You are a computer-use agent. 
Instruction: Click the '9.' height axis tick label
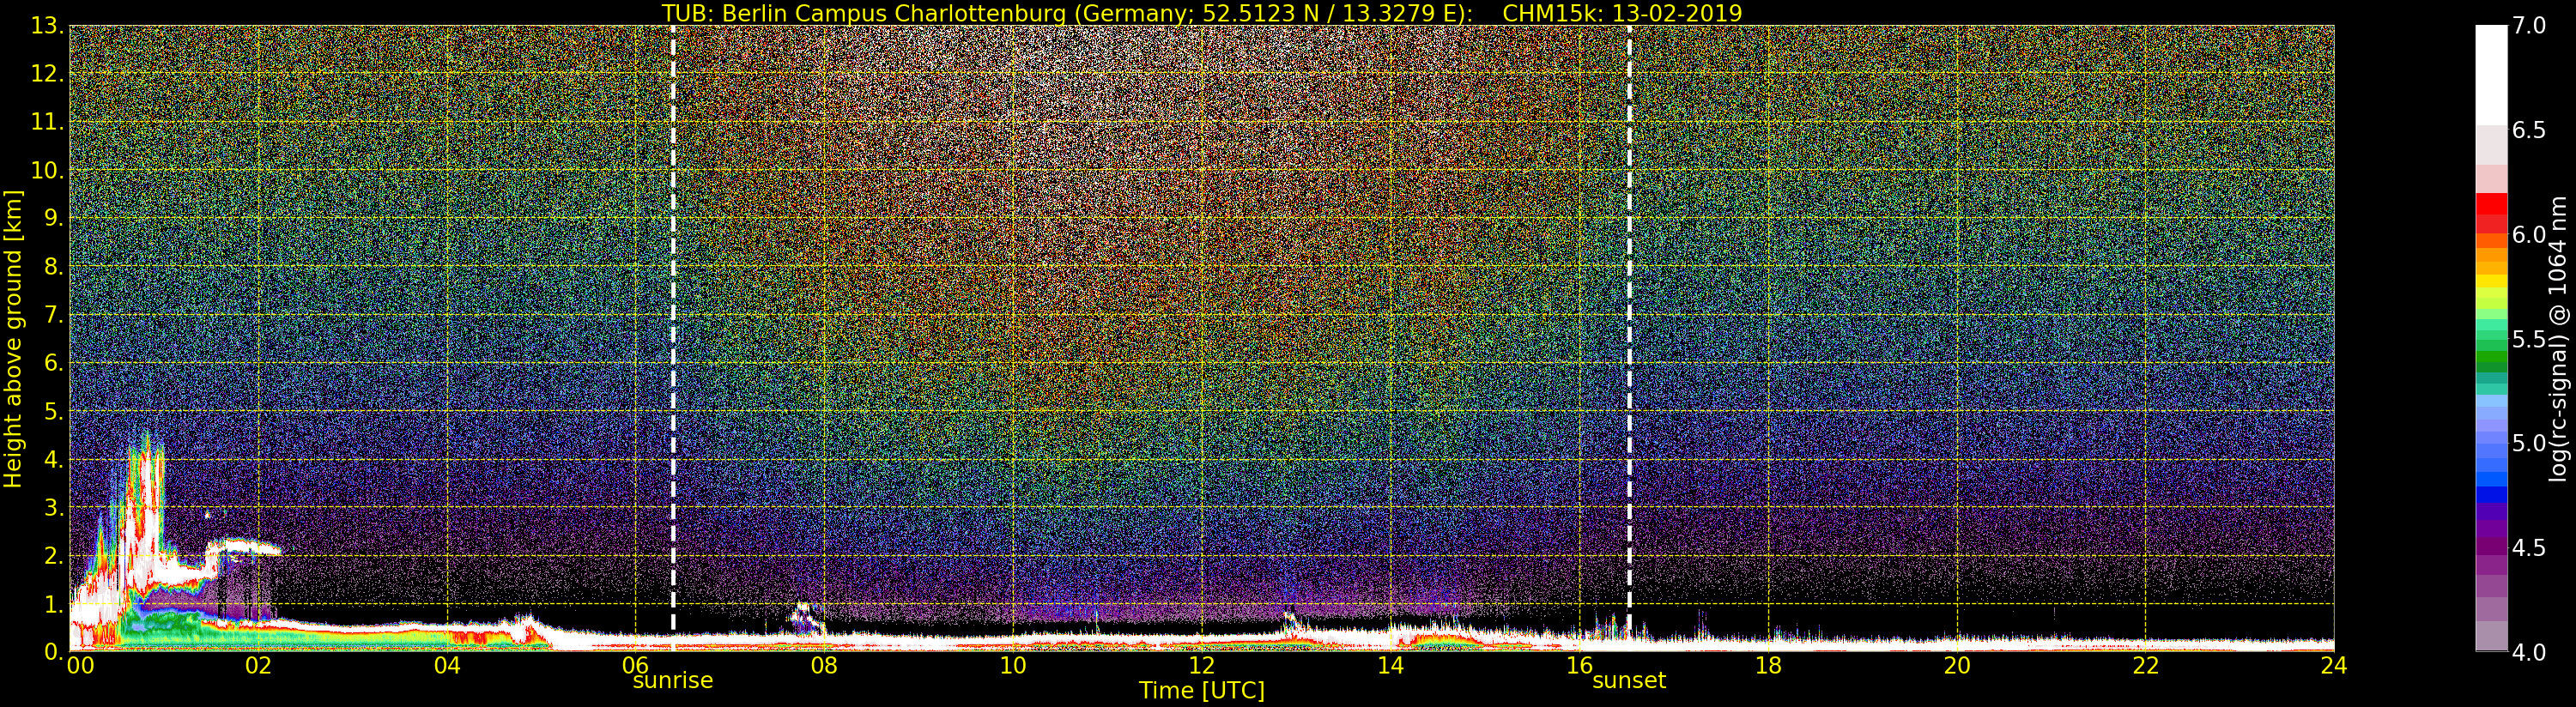coord(54,218)
